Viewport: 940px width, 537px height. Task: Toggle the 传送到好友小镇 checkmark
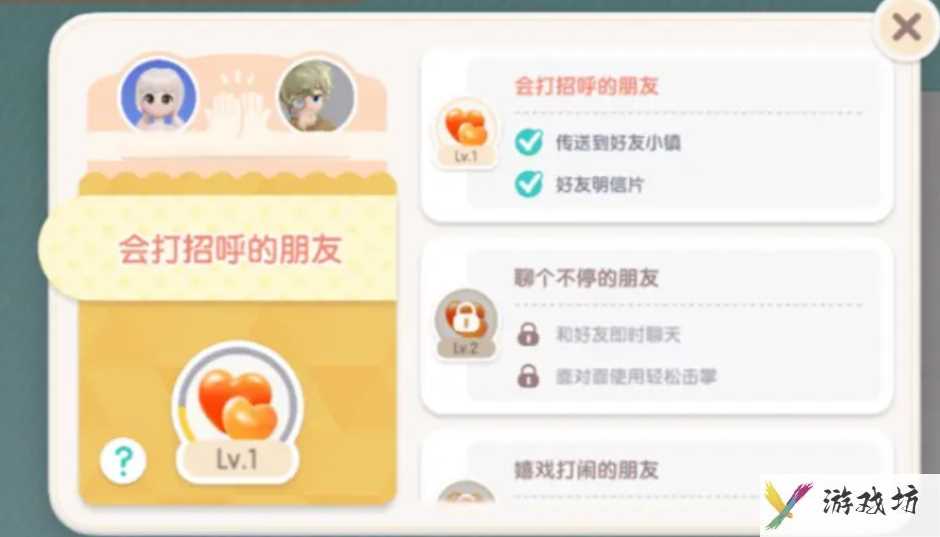[529, 143]
